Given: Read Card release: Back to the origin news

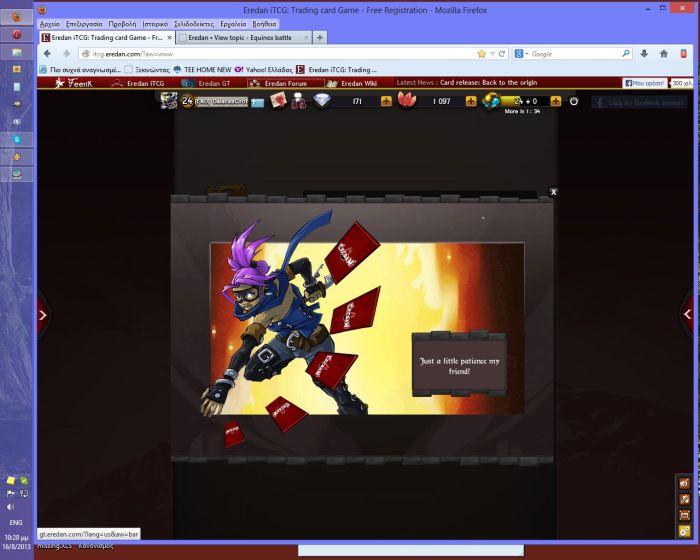Looking at the screenshot, I should (488, 83).
